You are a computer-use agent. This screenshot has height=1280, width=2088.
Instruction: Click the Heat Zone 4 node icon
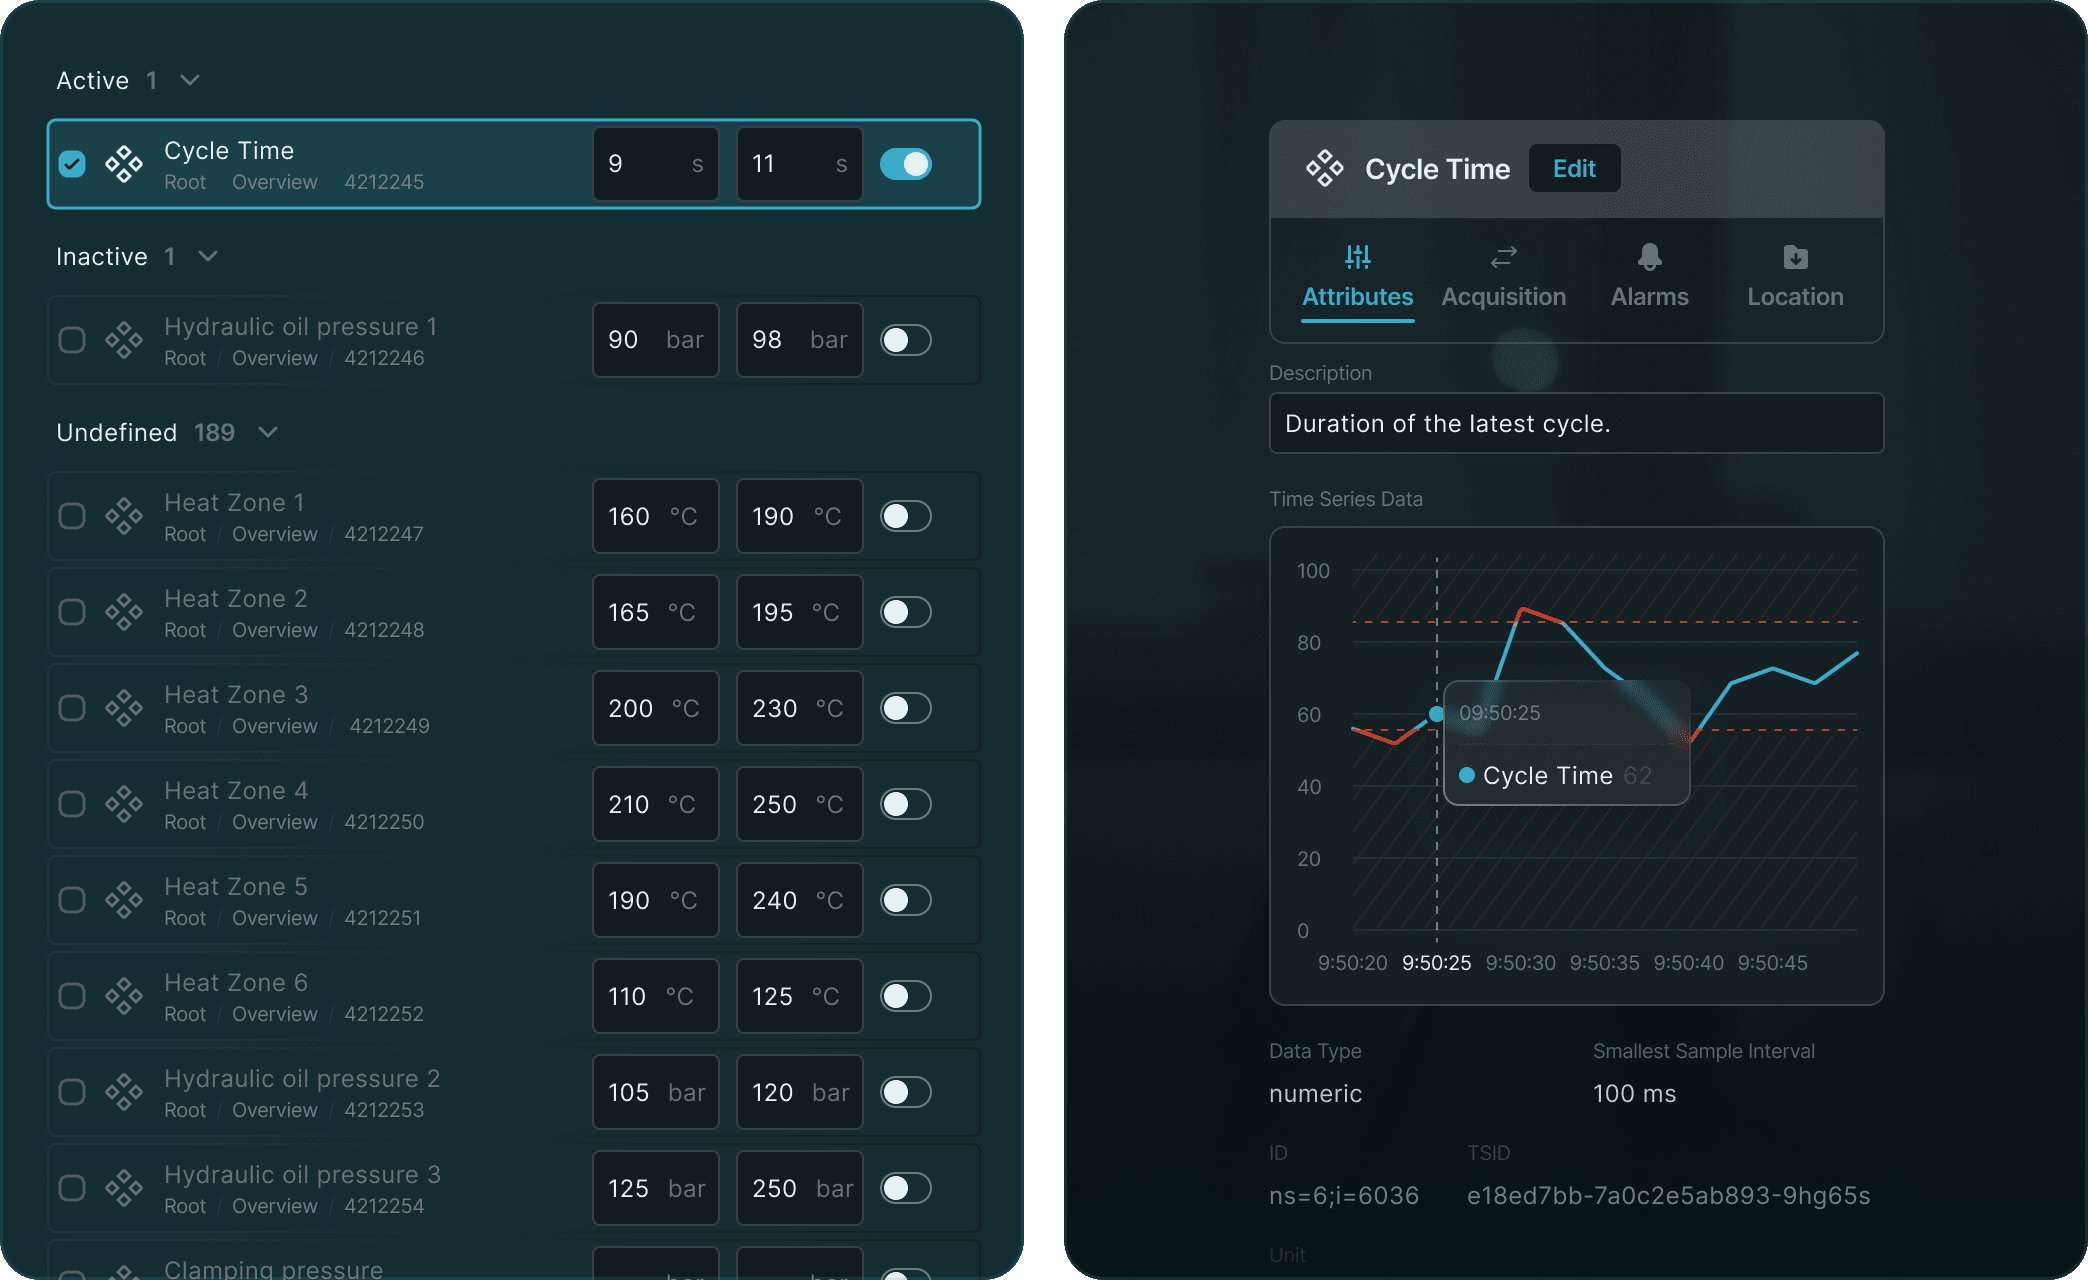pos(124,804)
